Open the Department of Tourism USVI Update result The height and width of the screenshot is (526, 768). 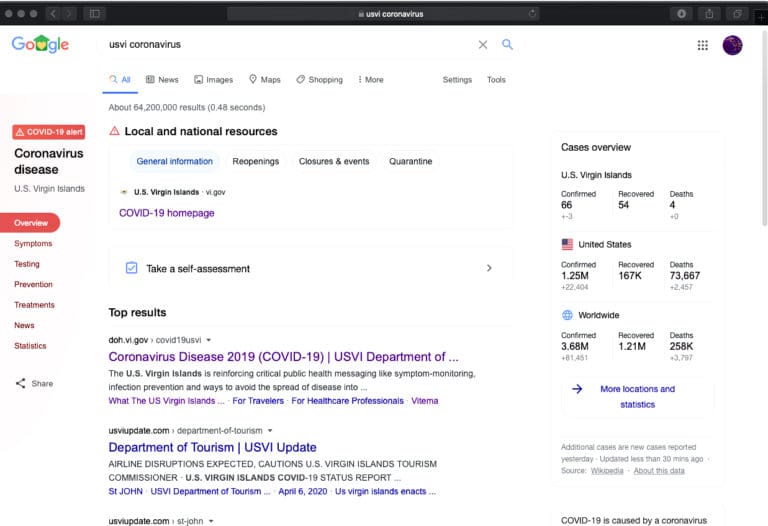[213, 447]
